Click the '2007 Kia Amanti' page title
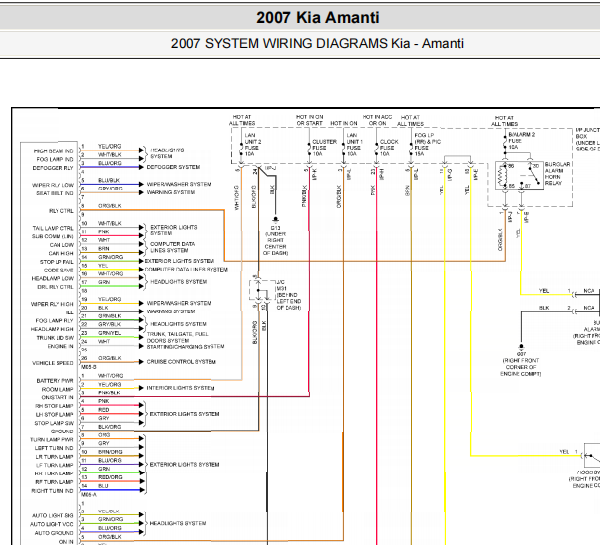600x545 pixels. tap(318, 18)
